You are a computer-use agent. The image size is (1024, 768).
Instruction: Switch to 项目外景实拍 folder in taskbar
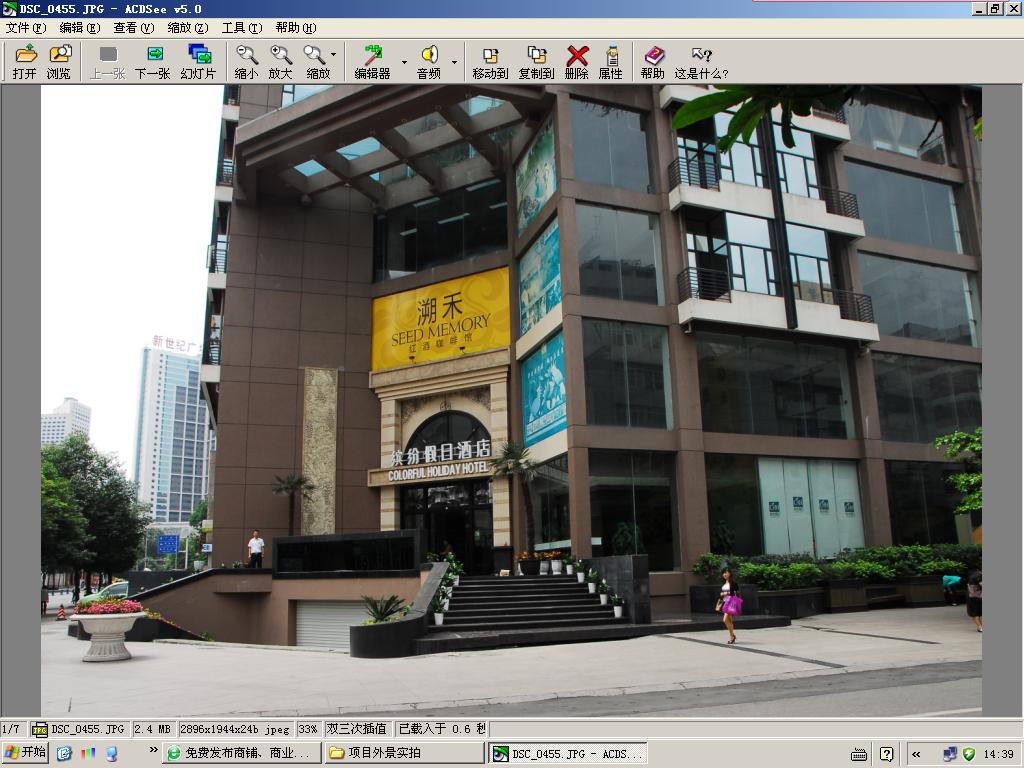[x=403, y=753]
